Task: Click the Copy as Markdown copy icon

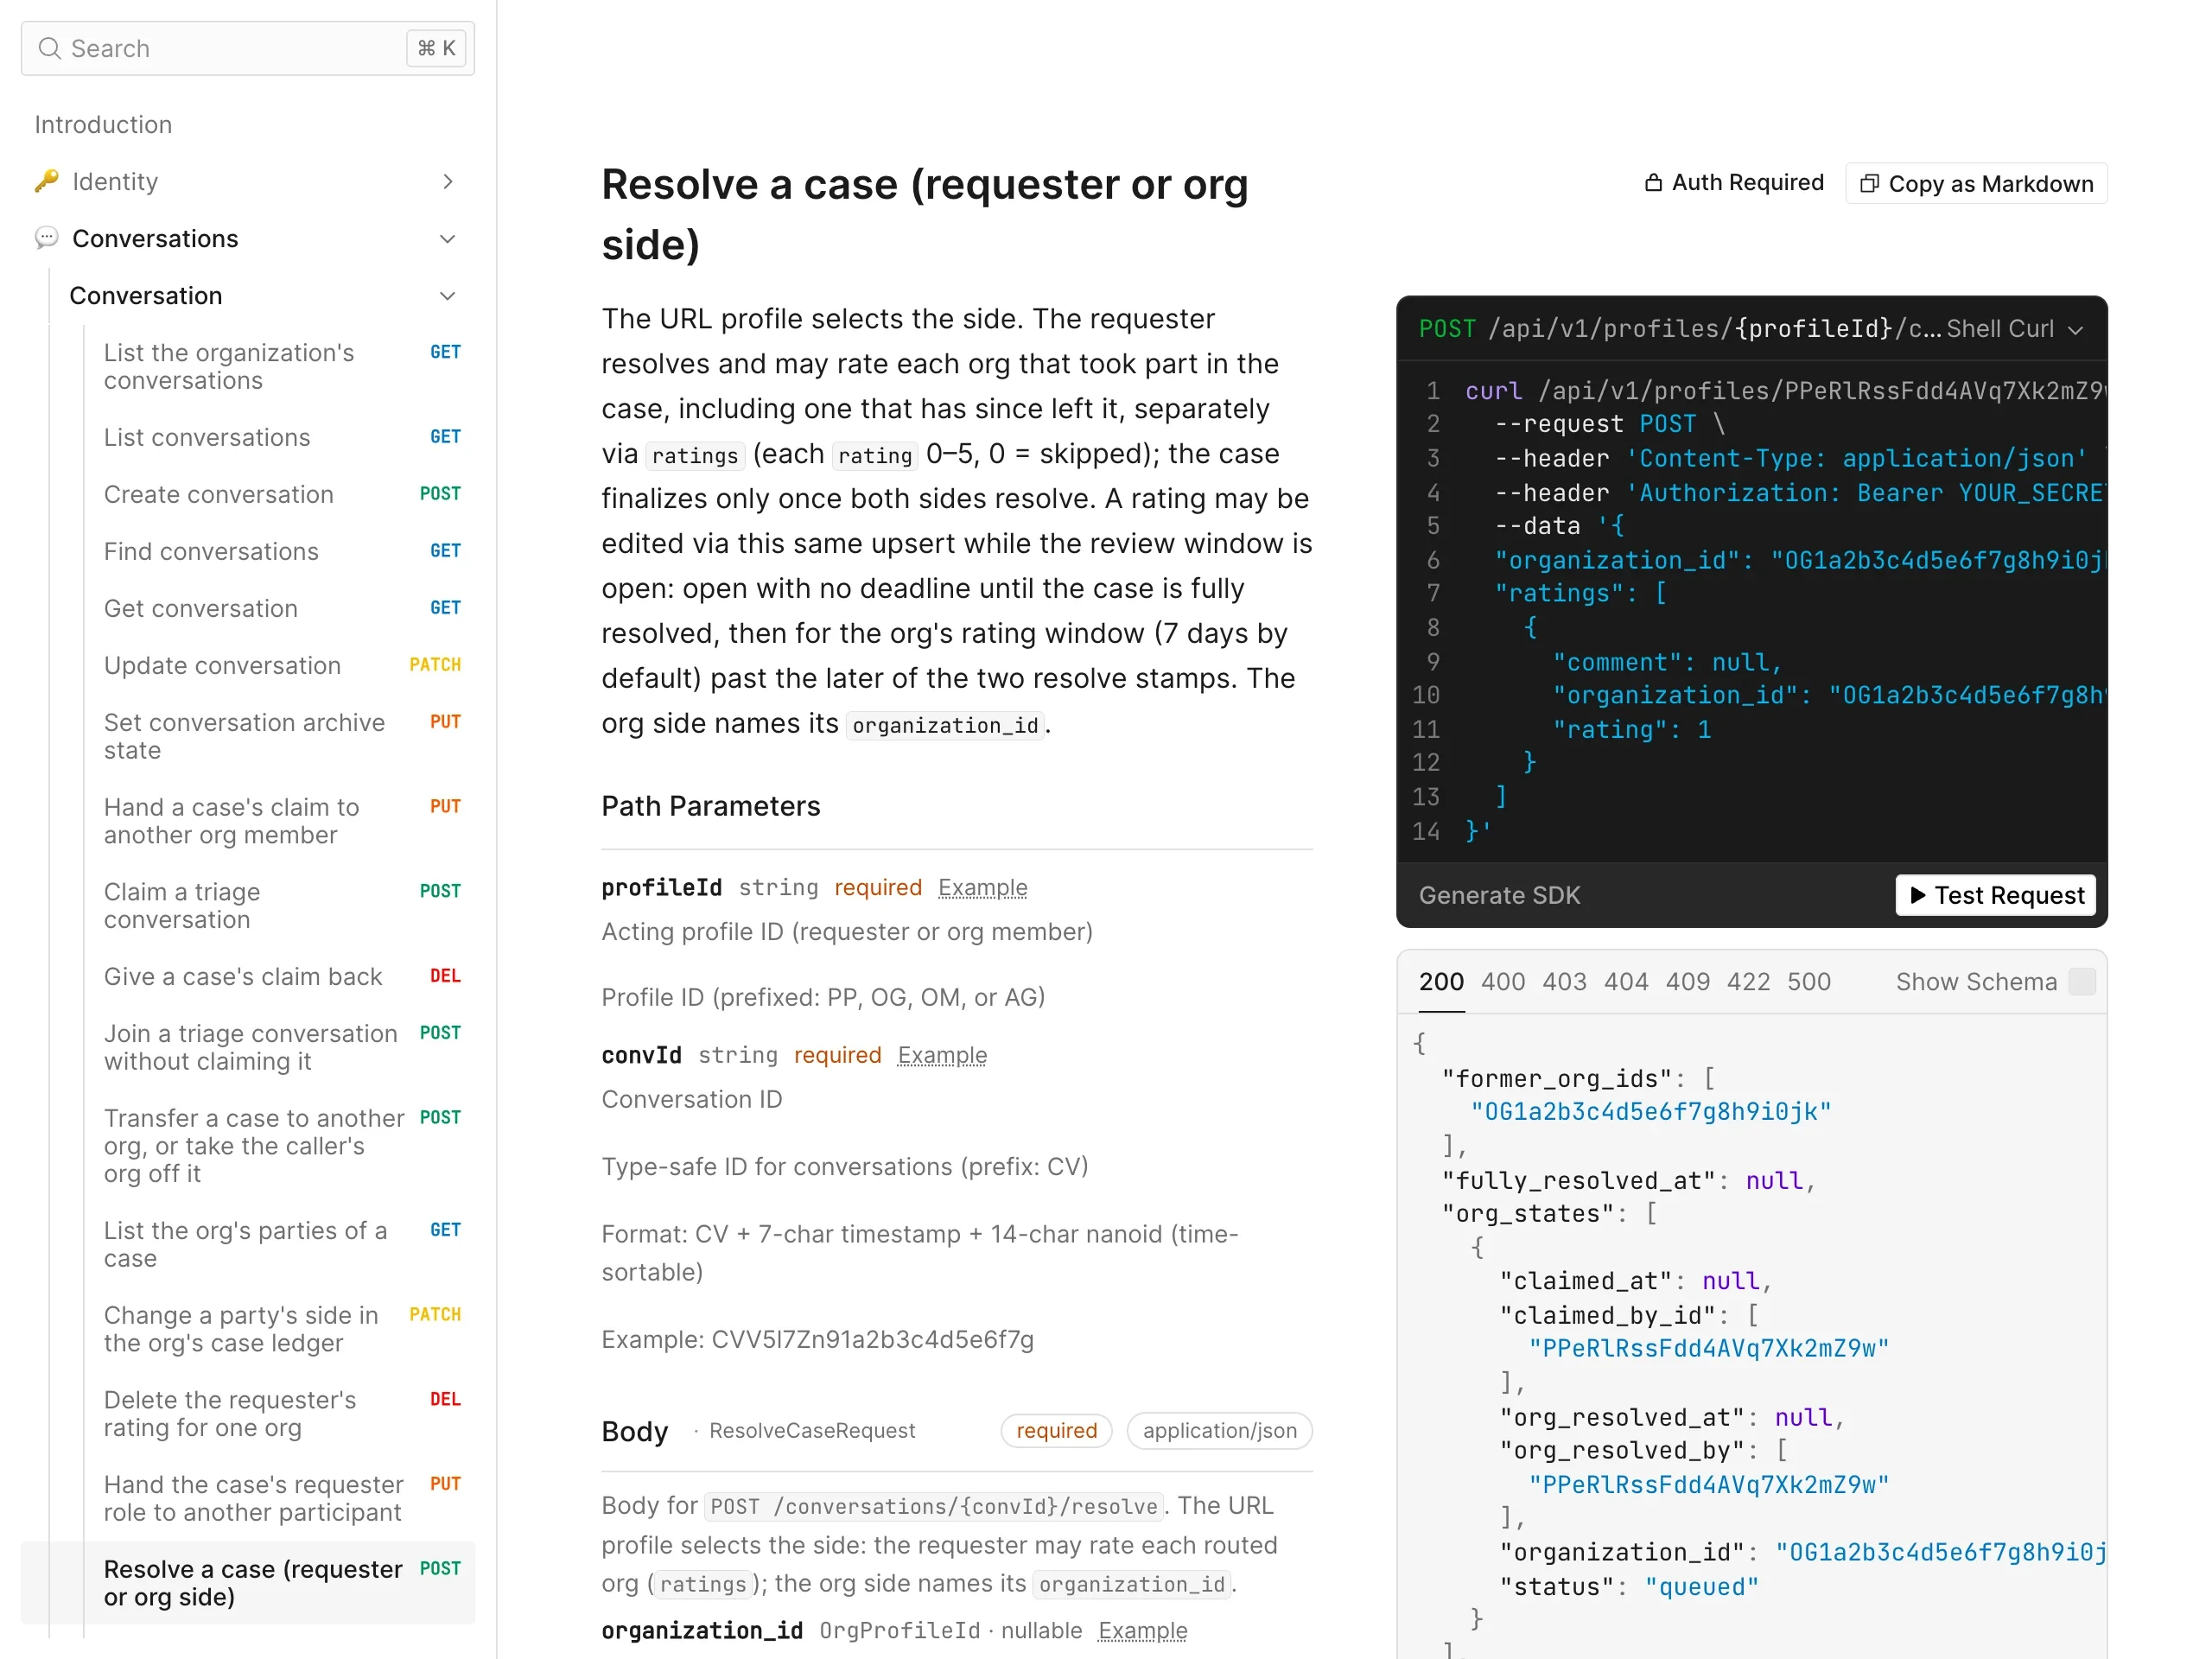Action: (1868, 184)
